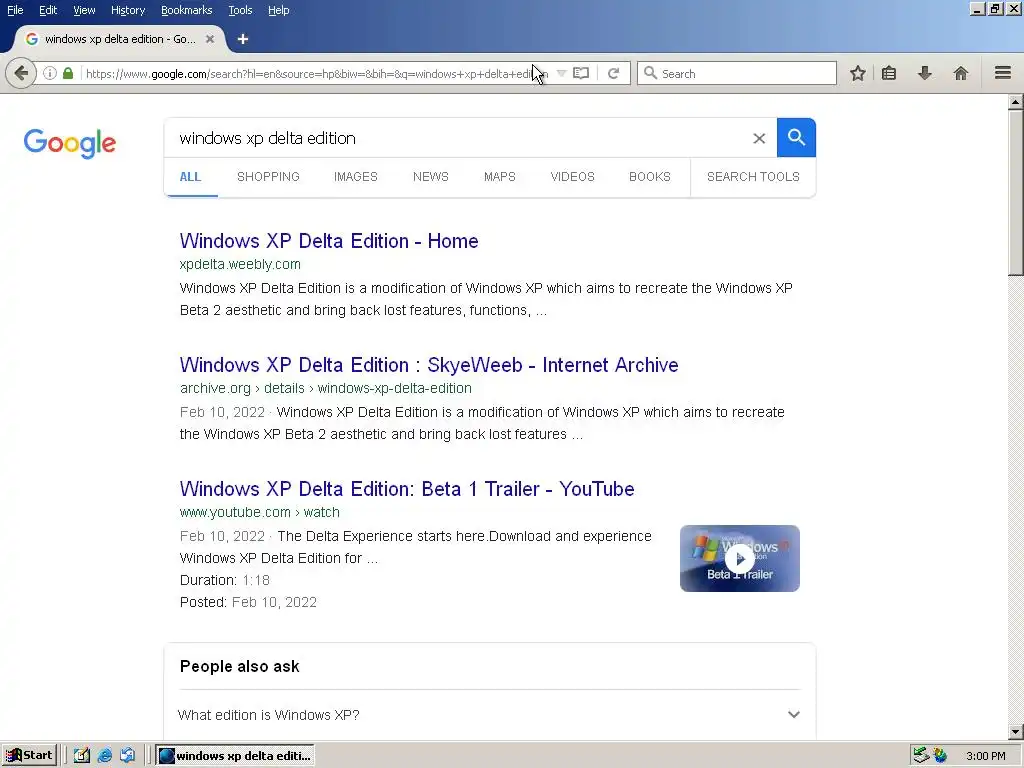Click www.youtube.com watch URL text
Screen dimensions: 1024x768
click(260, 513)
